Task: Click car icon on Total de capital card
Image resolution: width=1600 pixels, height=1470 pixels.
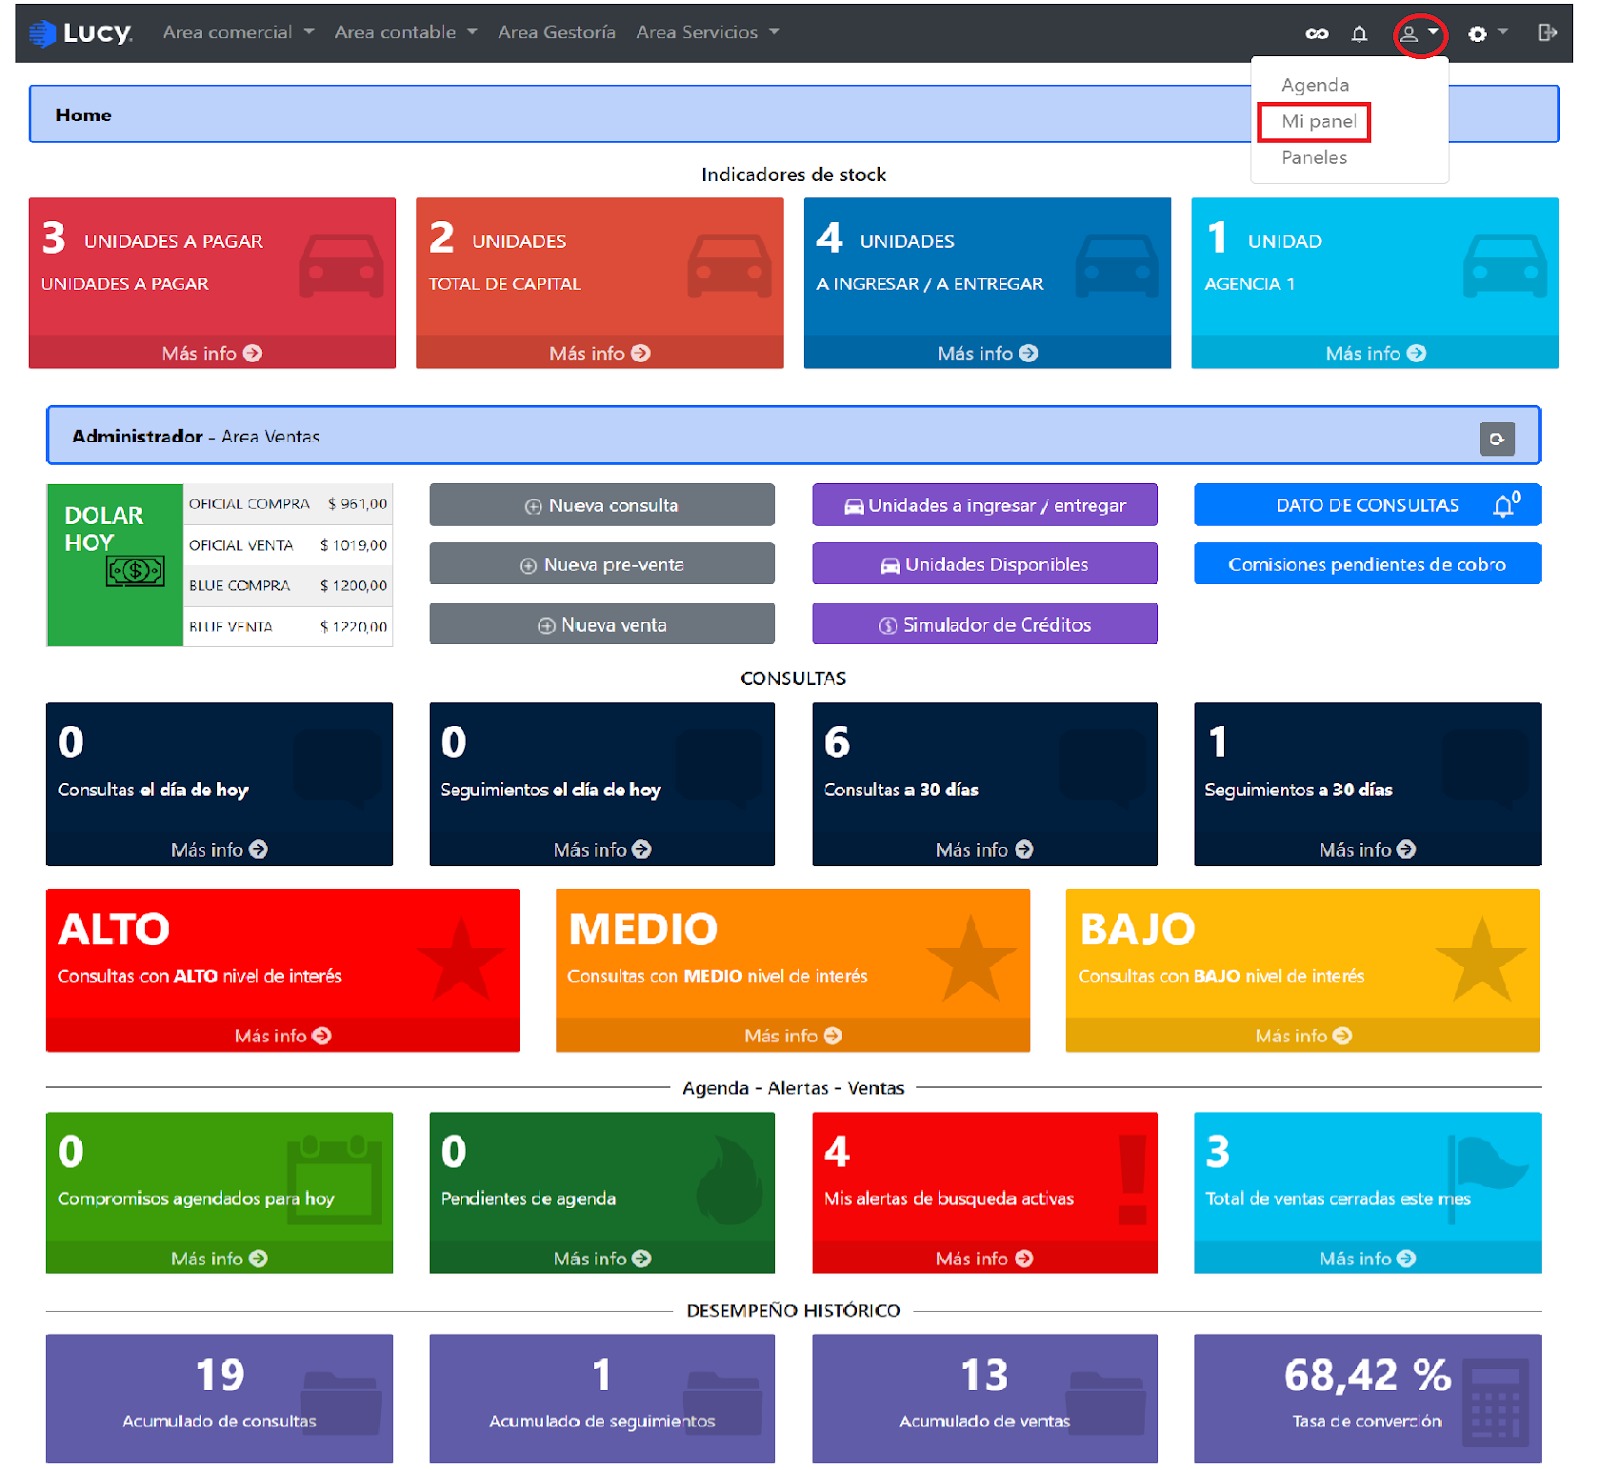Action: pos(730,265)
